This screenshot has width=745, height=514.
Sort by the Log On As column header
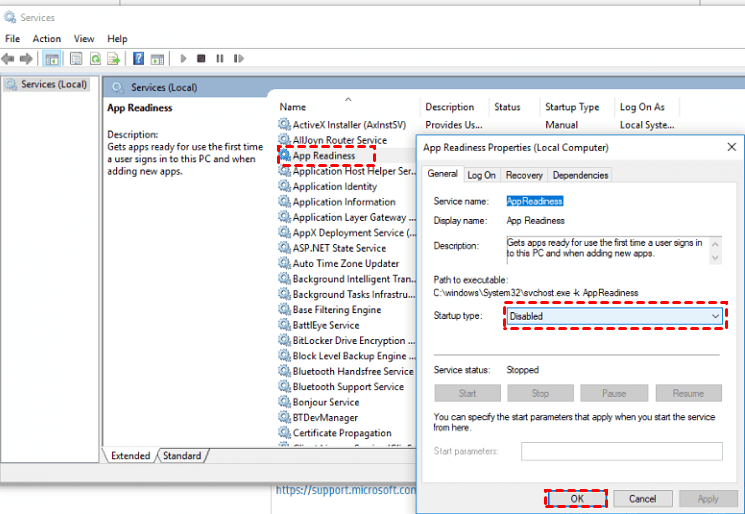(x=642, y=107)
